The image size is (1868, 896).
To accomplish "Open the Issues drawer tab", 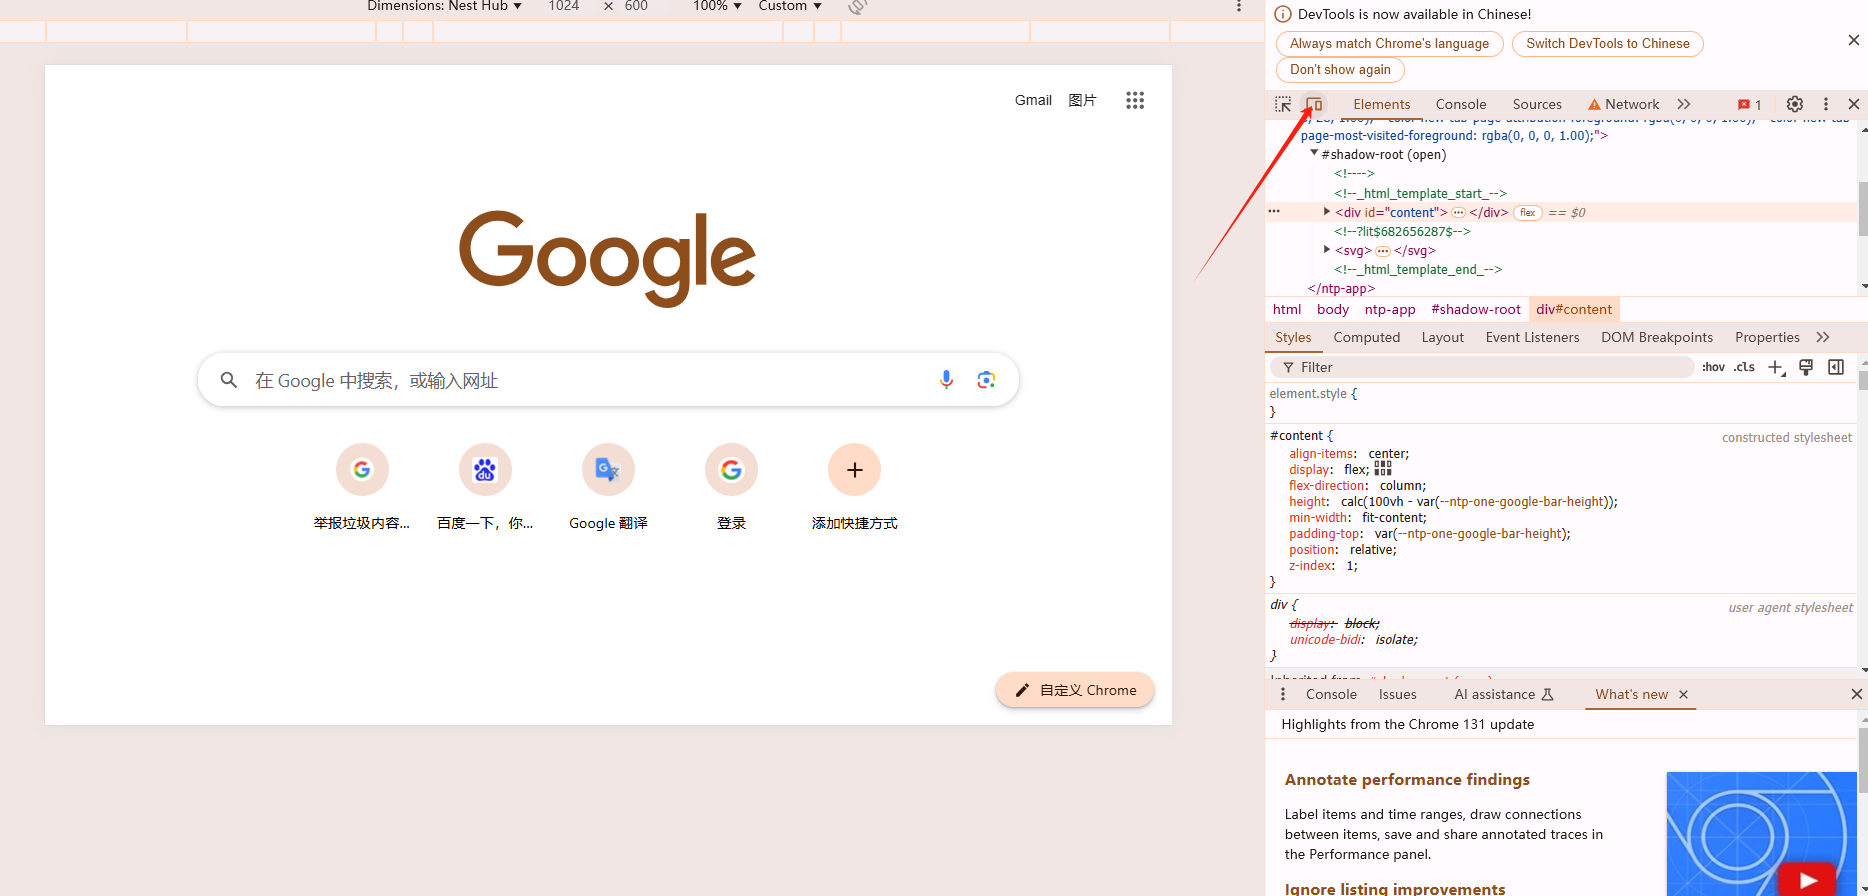I will point(1397,694).
